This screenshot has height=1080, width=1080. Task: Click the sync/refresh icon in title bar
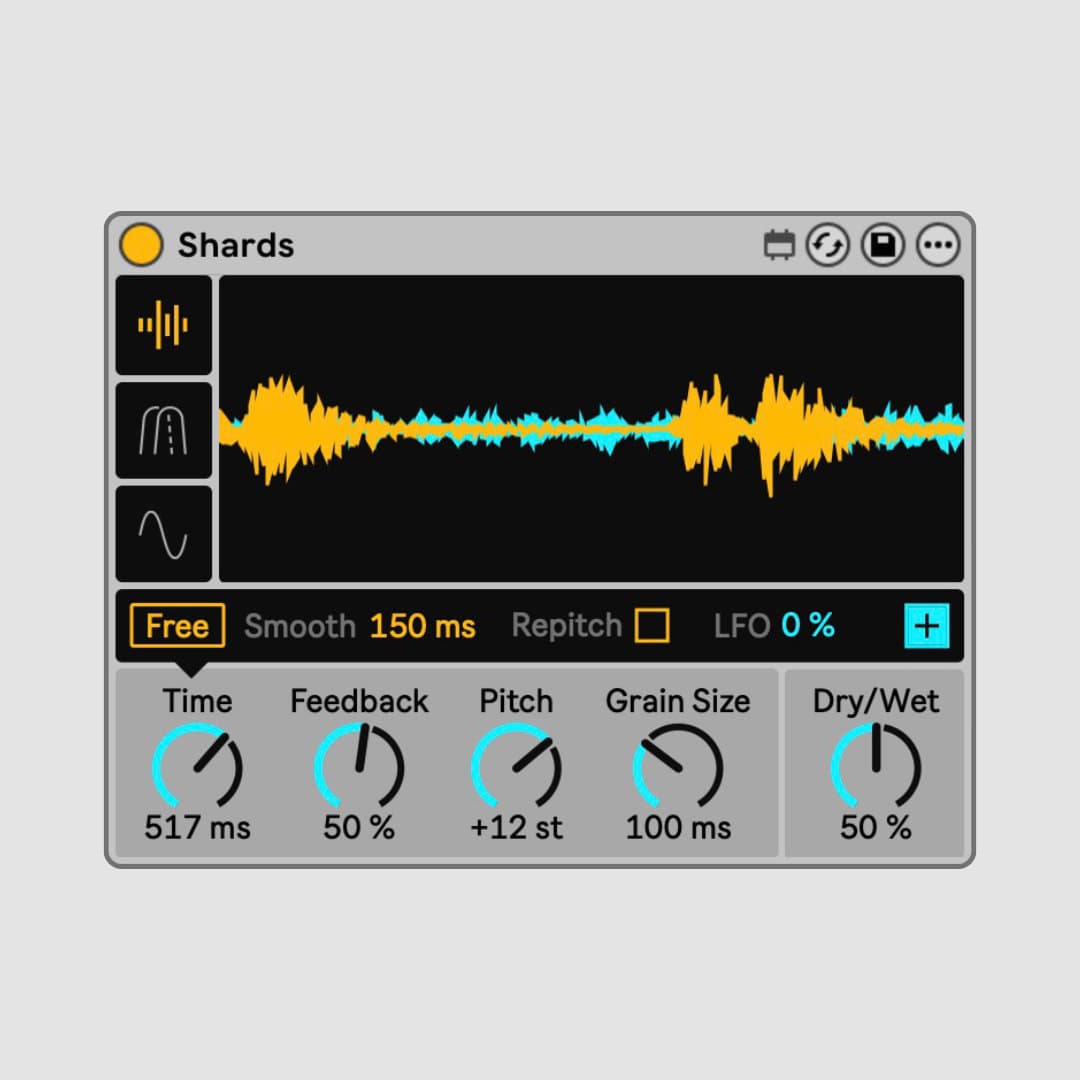(830, 244)
